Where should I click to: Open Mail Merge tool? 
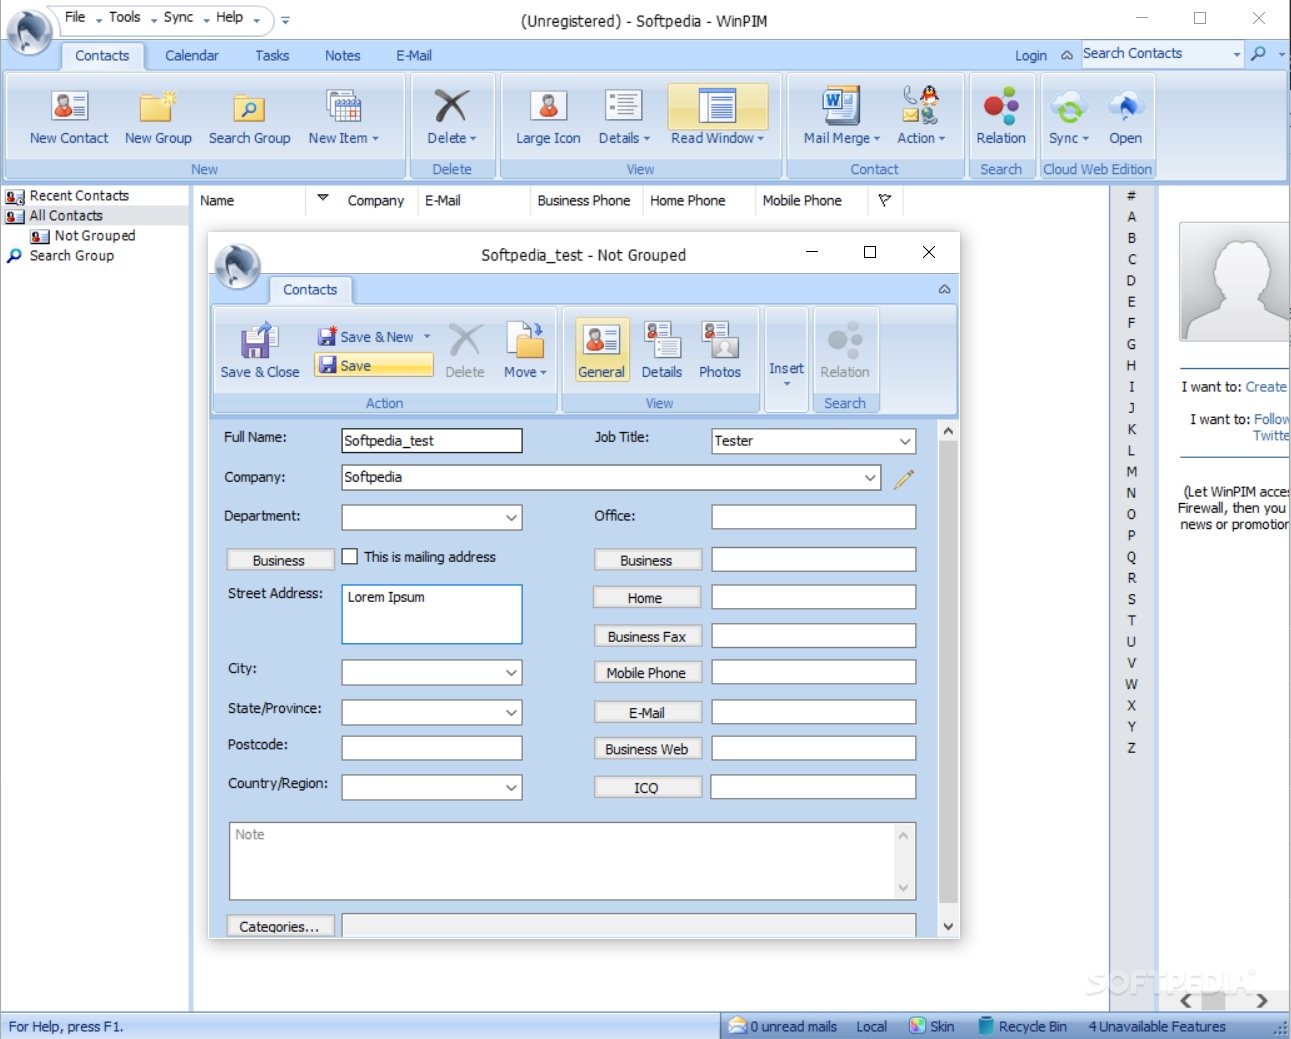click(x=841, y=118)
